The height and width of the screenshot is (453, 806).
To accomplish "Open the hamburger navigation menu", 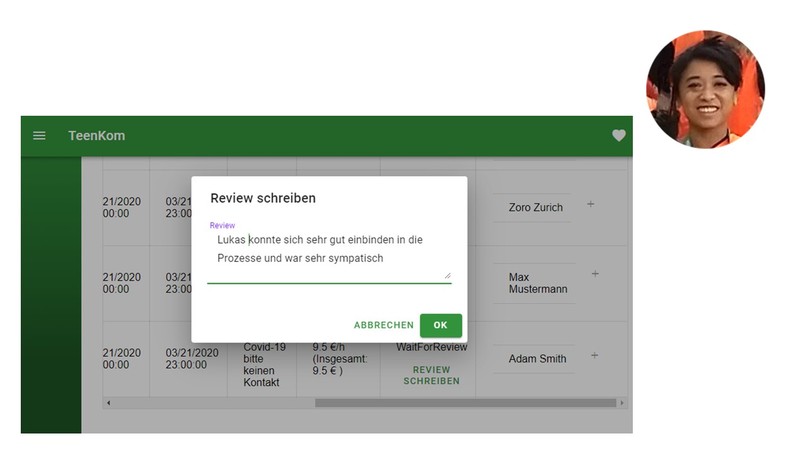I will (x=39, y=136).
